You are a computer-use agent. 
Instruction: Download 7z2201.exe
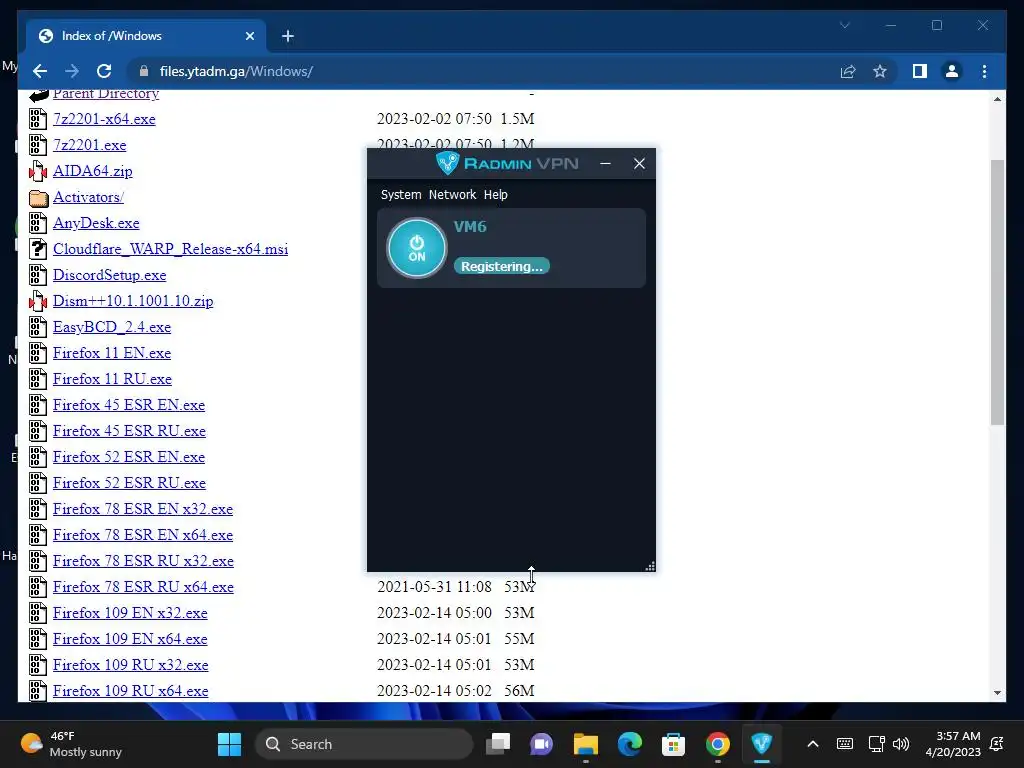click(x=89, y=145)
